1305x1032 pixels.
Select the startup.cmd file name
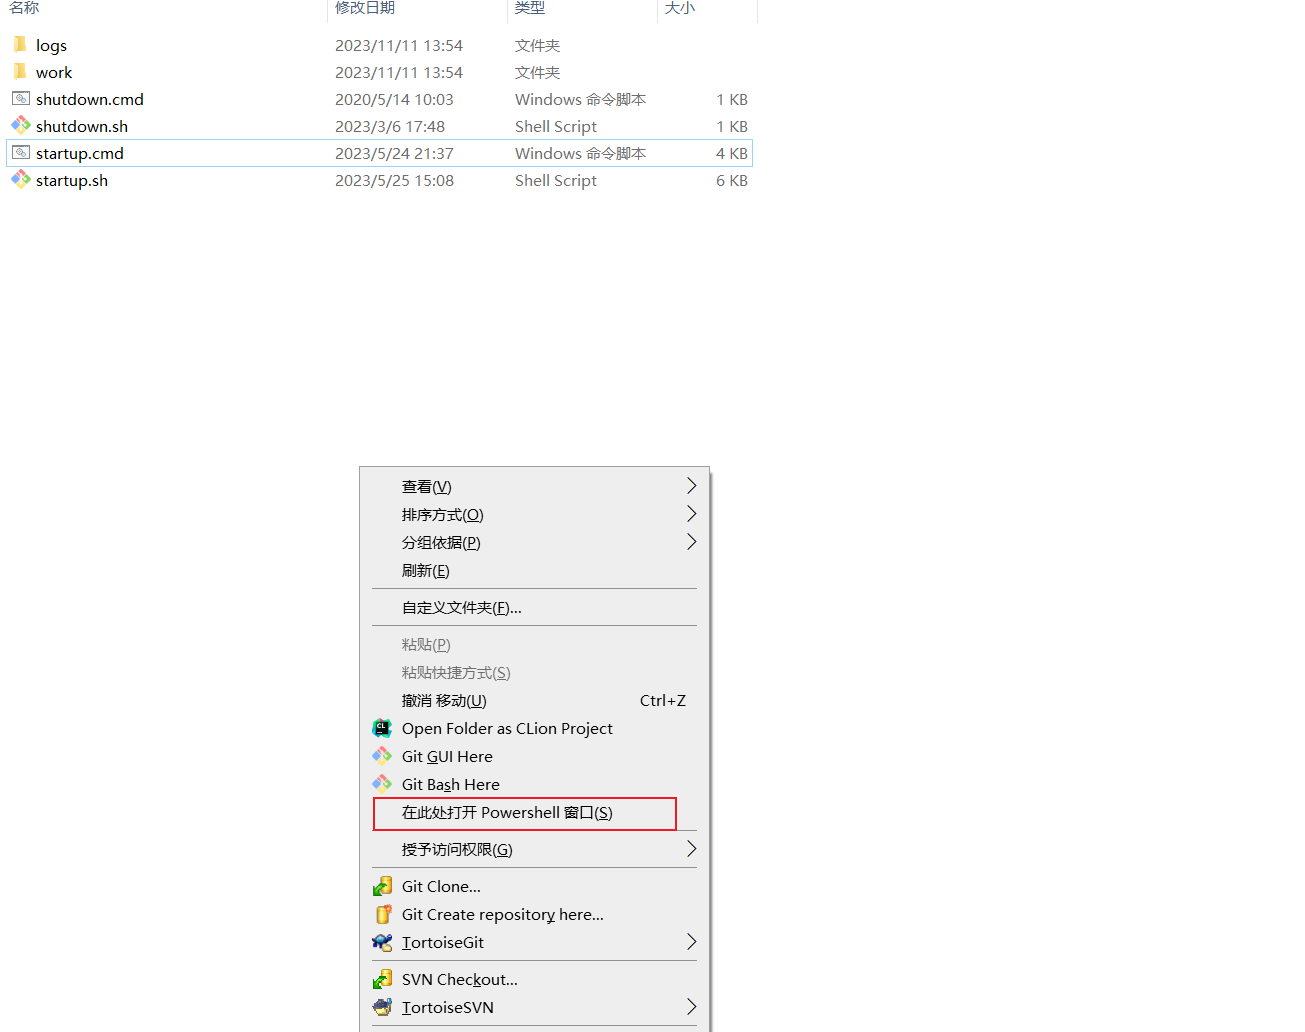[80, 153]
